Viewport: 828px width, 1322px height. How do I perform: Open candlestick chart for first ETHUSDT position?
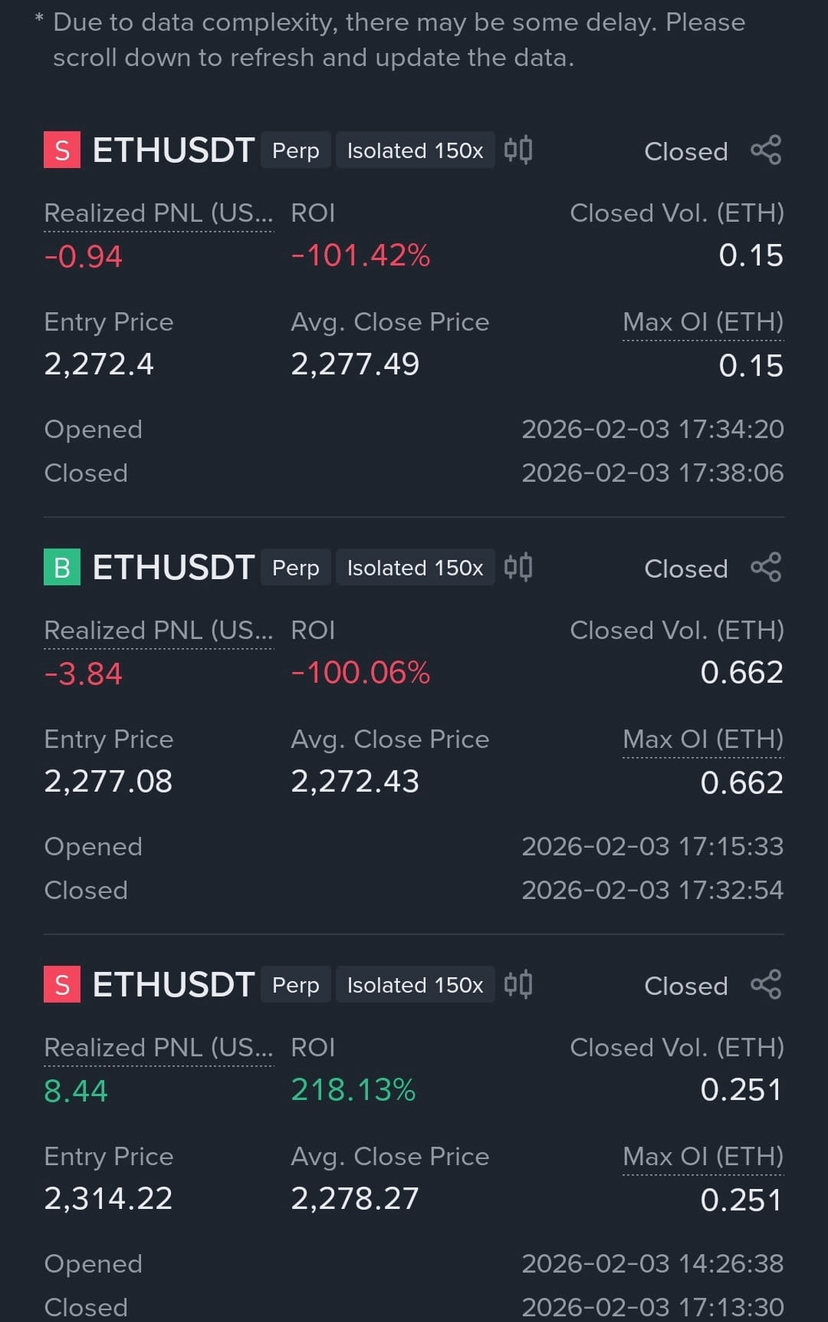click(518, 150)
